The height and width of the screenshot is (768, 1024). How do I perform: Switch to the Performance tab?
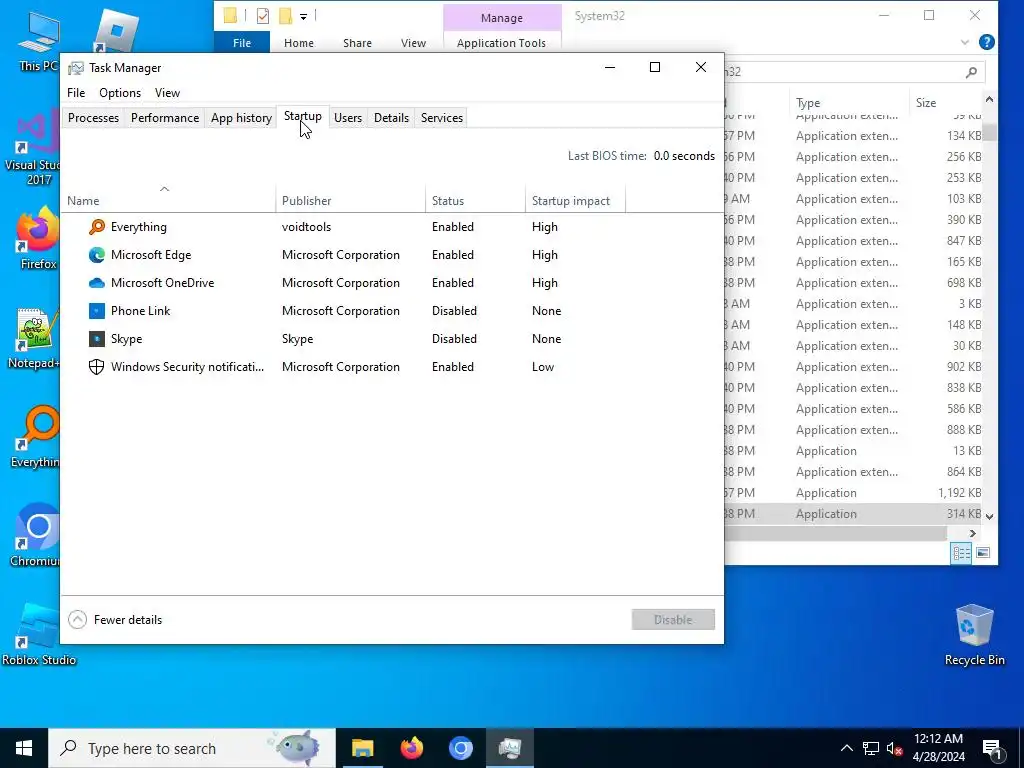[x=165, y=118]
